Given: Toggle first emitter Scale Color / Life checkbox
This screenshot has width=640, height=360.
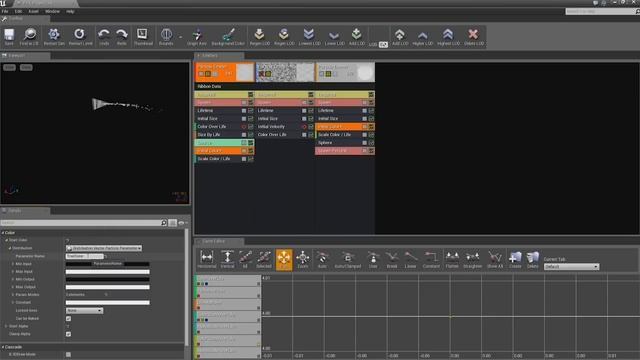Looking at the screenshot, I should (251, 159).
